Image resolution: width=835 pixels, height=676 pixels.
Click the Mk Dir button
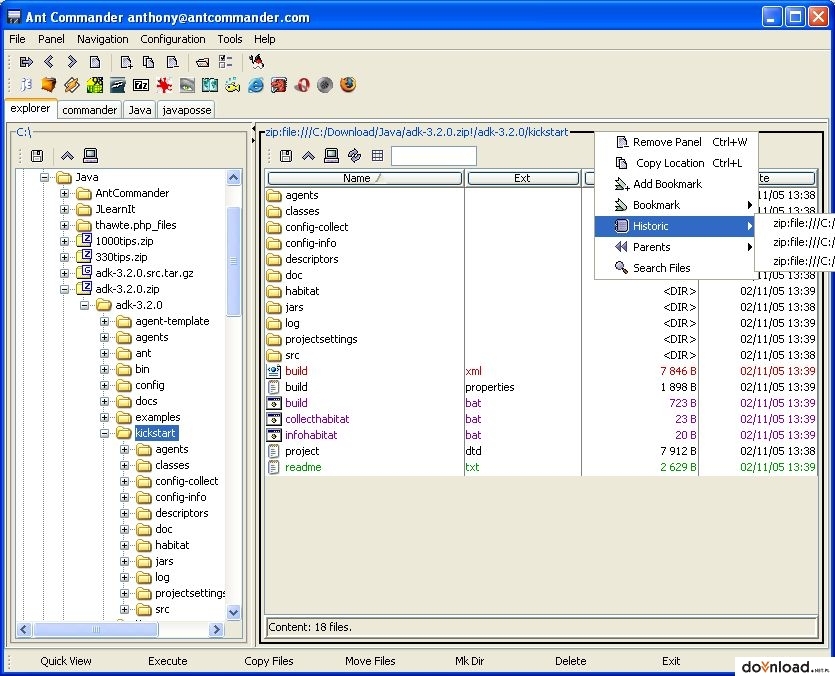coord(469,661)
